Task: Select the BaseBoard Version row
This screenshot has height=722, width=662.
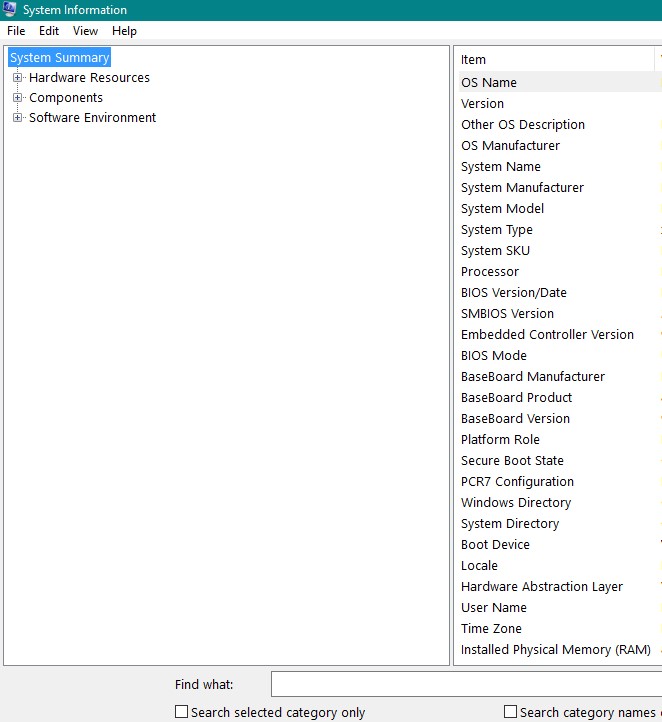Action: [560, 419]
